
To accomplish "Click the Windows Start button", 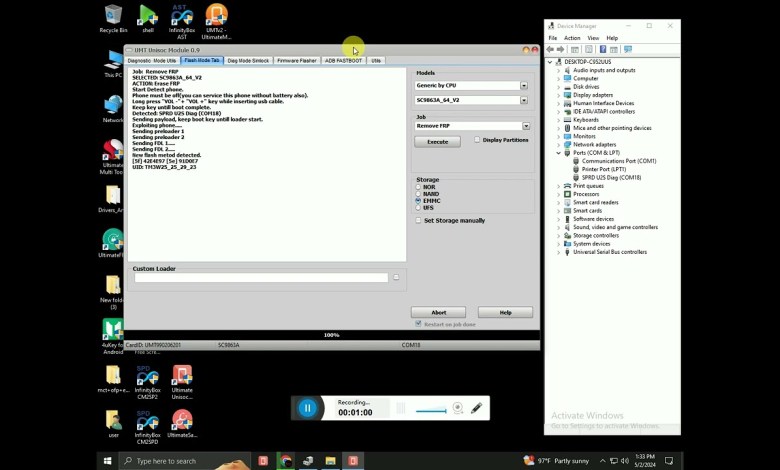I will (107, 461).
